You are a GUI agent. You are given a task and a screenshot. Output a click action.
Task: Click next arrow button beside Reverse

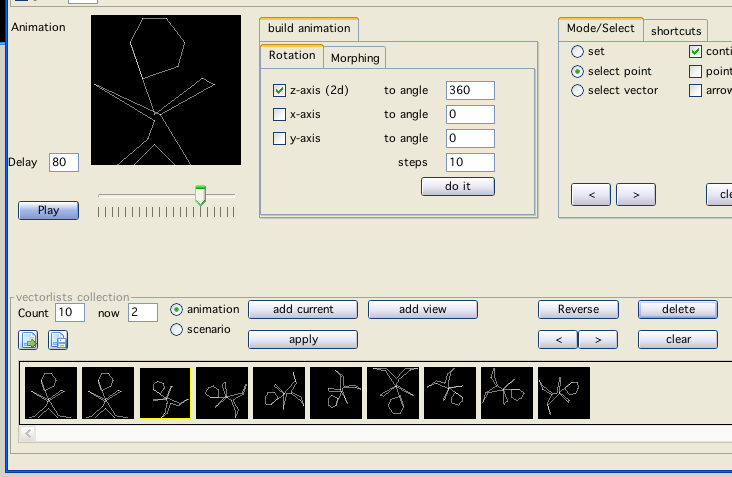point(597,340)
